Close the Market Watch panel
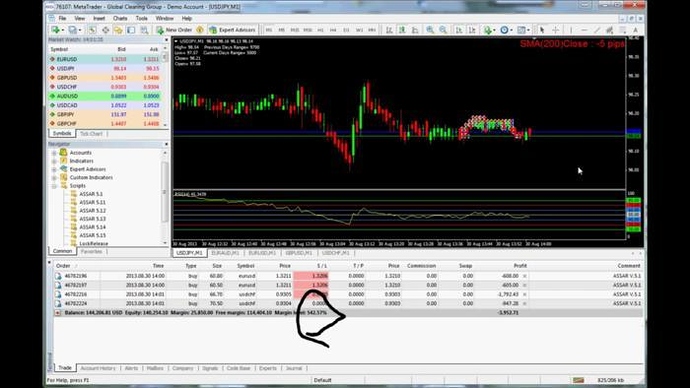 pos(166,40)
